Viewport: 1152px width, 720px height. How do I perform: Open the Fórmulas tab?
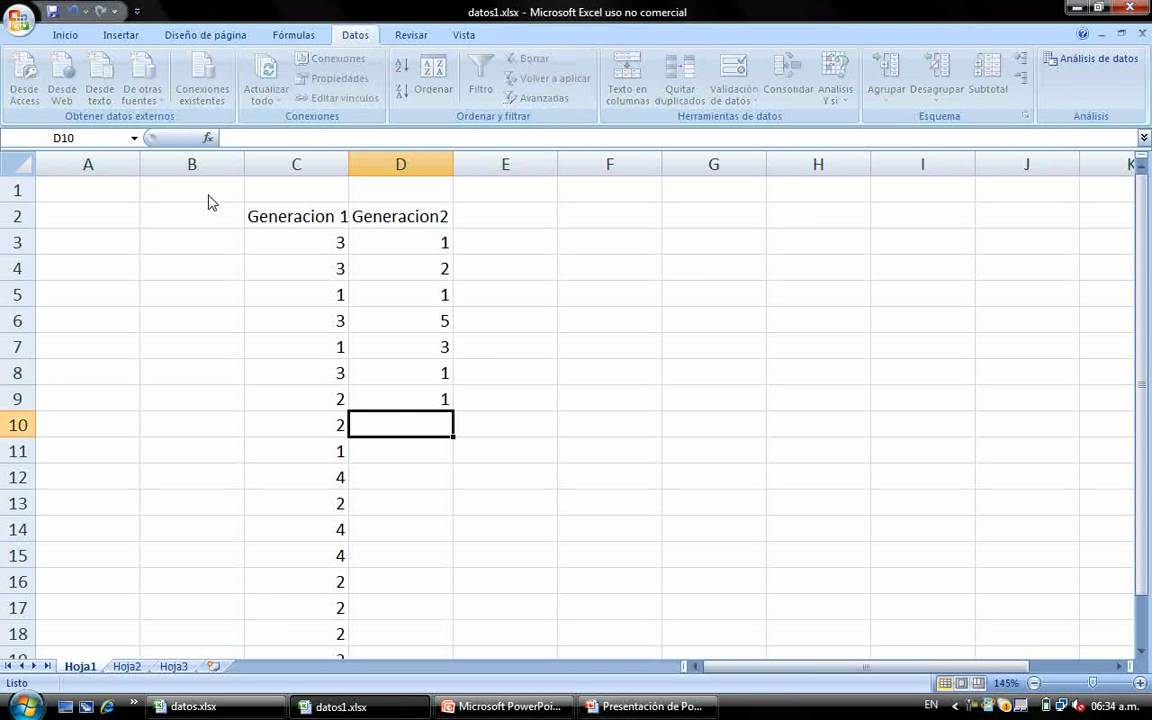293,35
